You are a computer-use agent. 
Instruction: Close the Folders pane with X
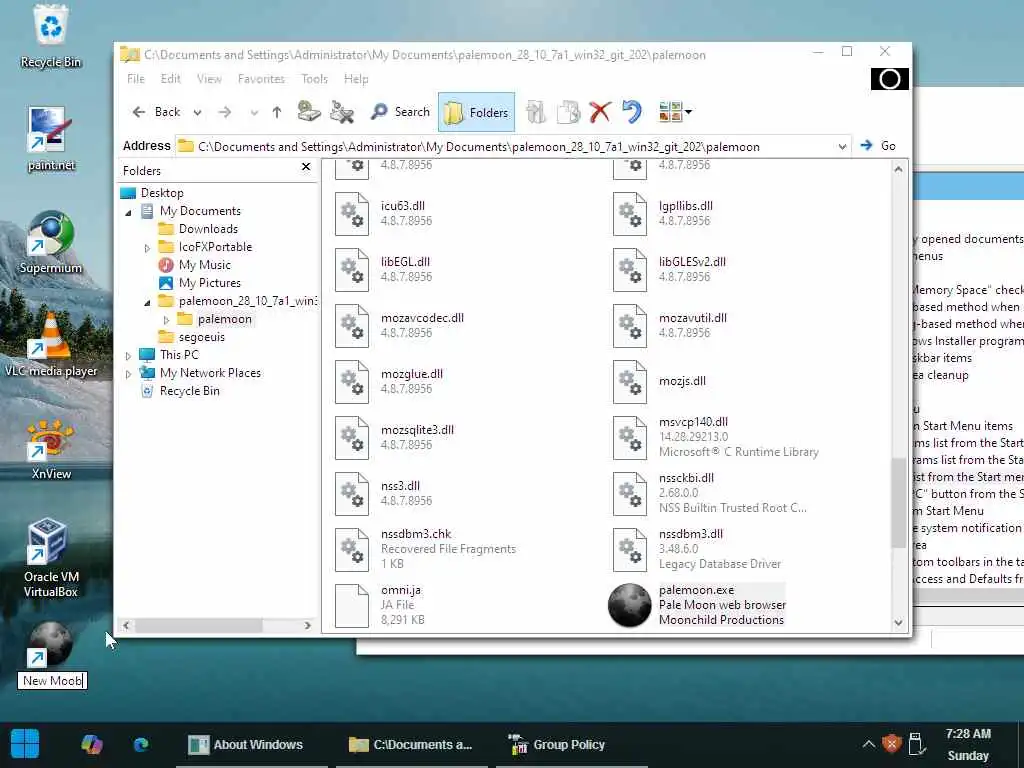pos(306,167)
